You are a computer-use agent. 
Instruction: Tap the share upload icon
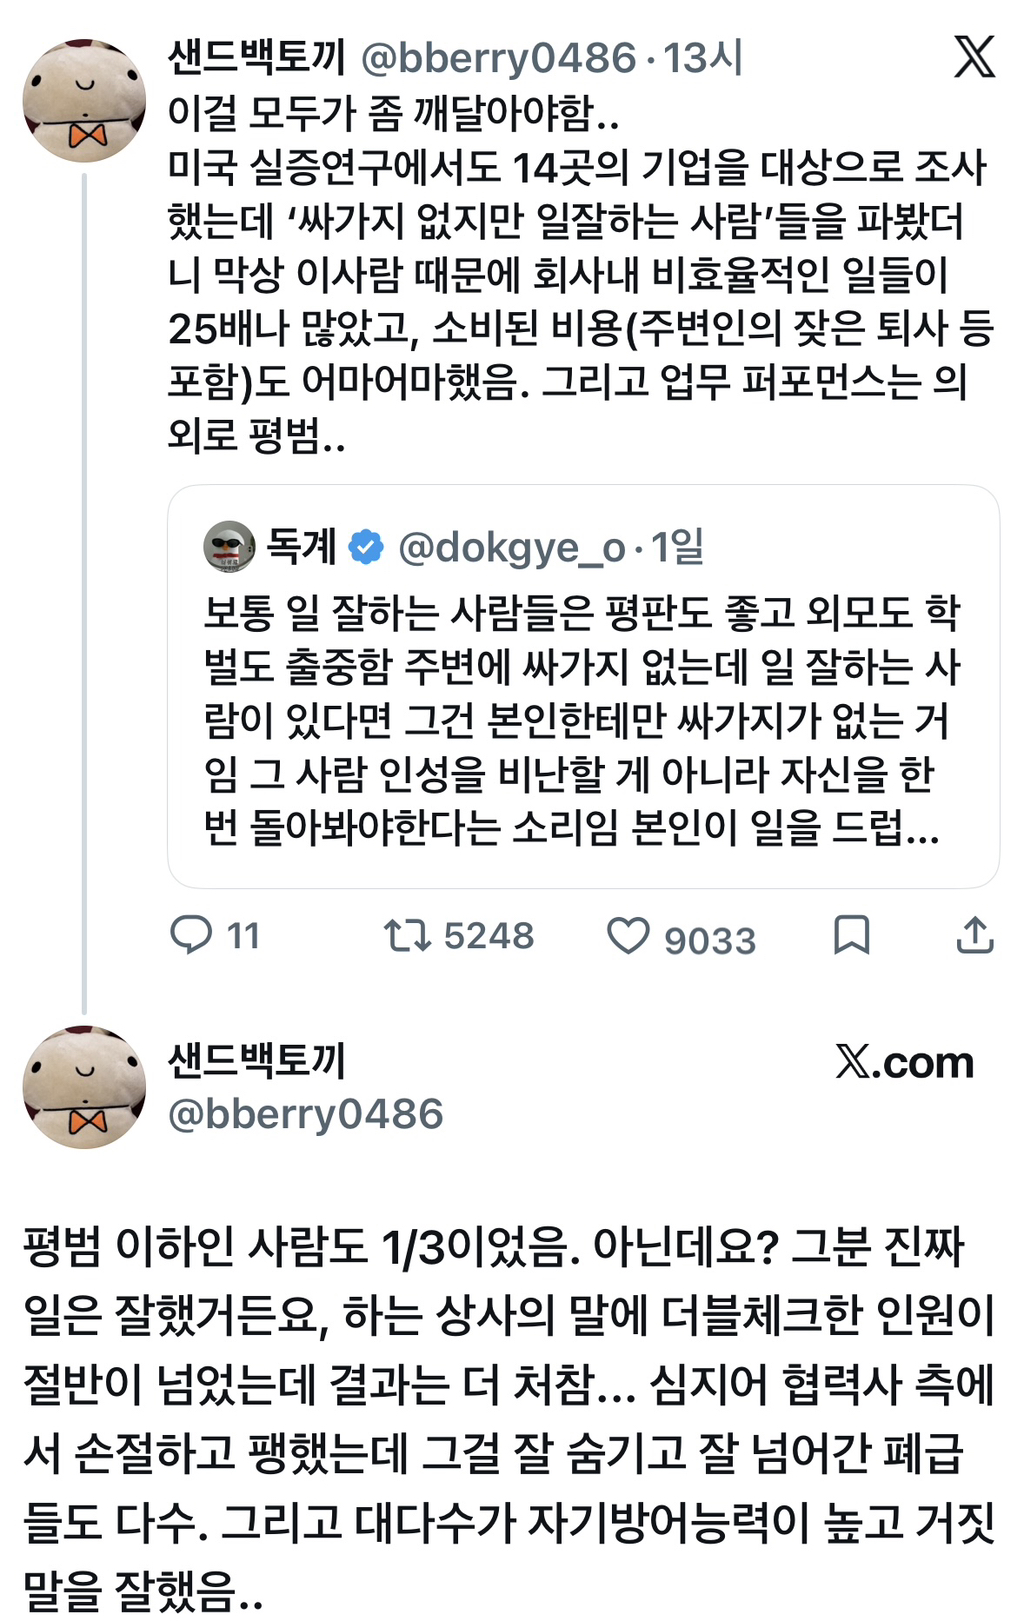click(974, 935)
